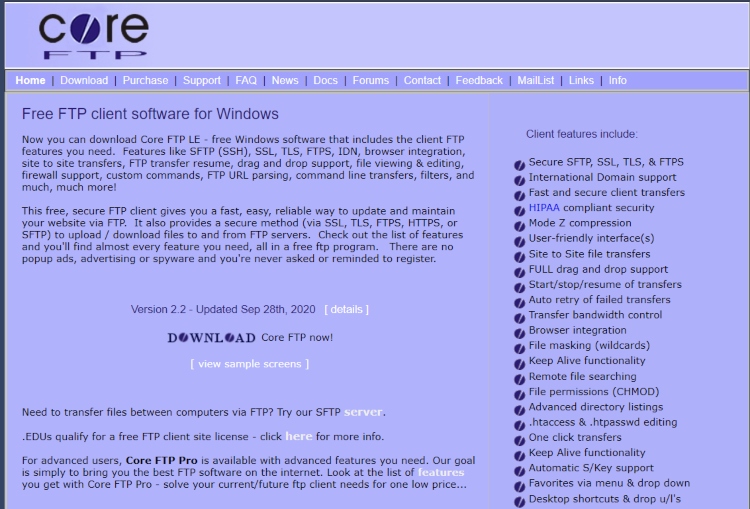Click bullet icon beside Auto retry of failed transfers

tap(519, 303)
